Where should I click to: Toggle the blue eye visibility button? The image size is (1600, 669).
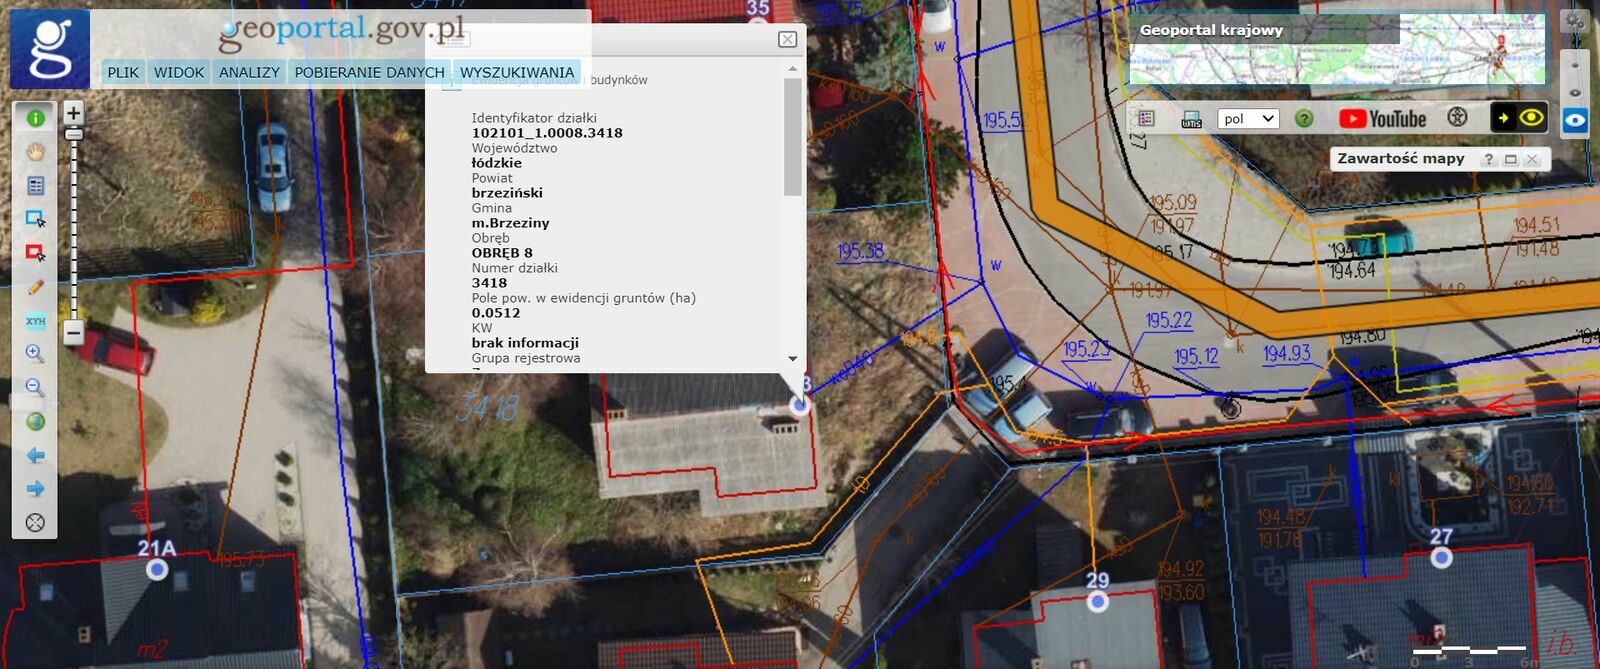coord(1575,121)
